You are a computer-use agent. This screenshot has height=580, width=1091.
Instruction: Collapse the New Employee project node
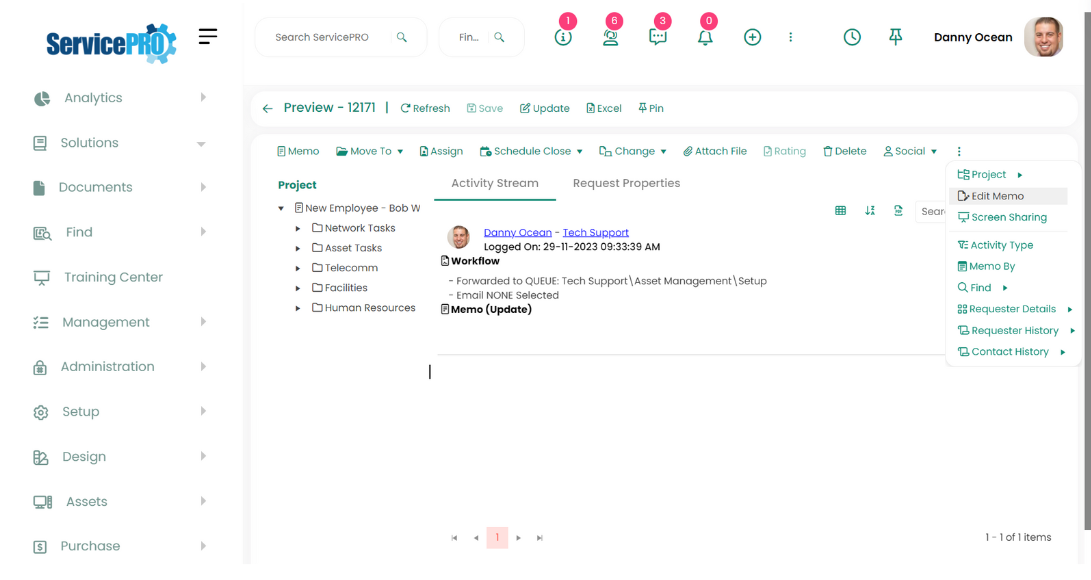pyautogui.click(x=282, y=209)
